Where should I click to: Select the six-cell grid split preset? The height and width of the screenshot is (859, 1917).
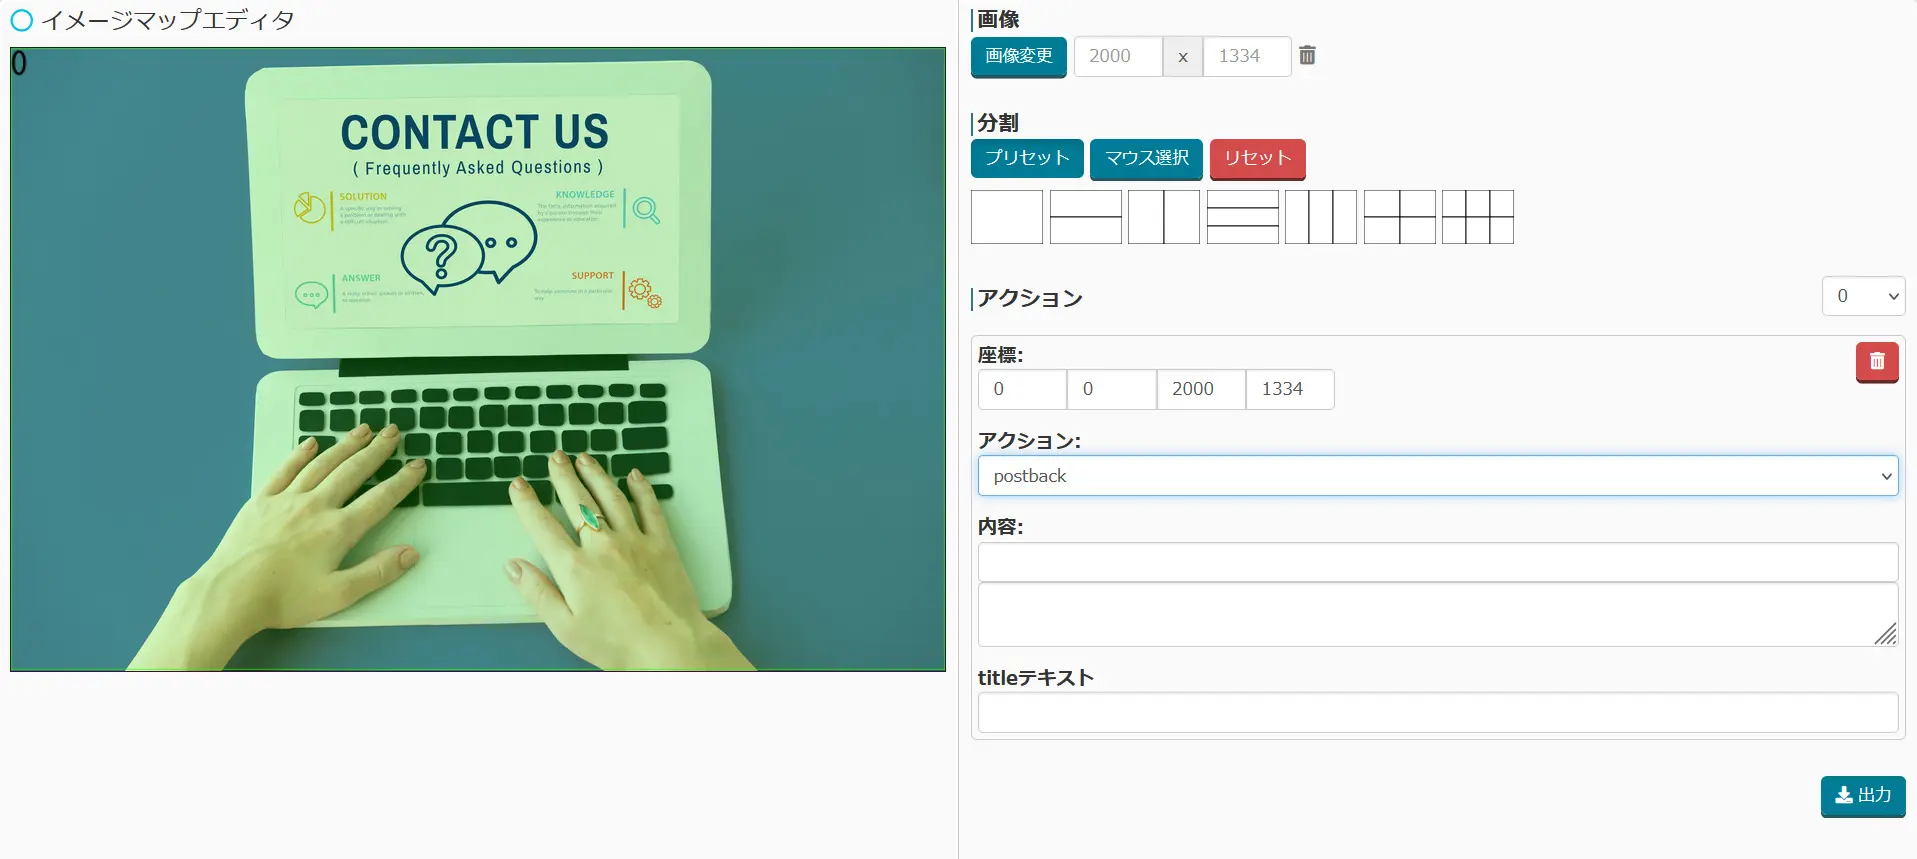coord(1477,217)
